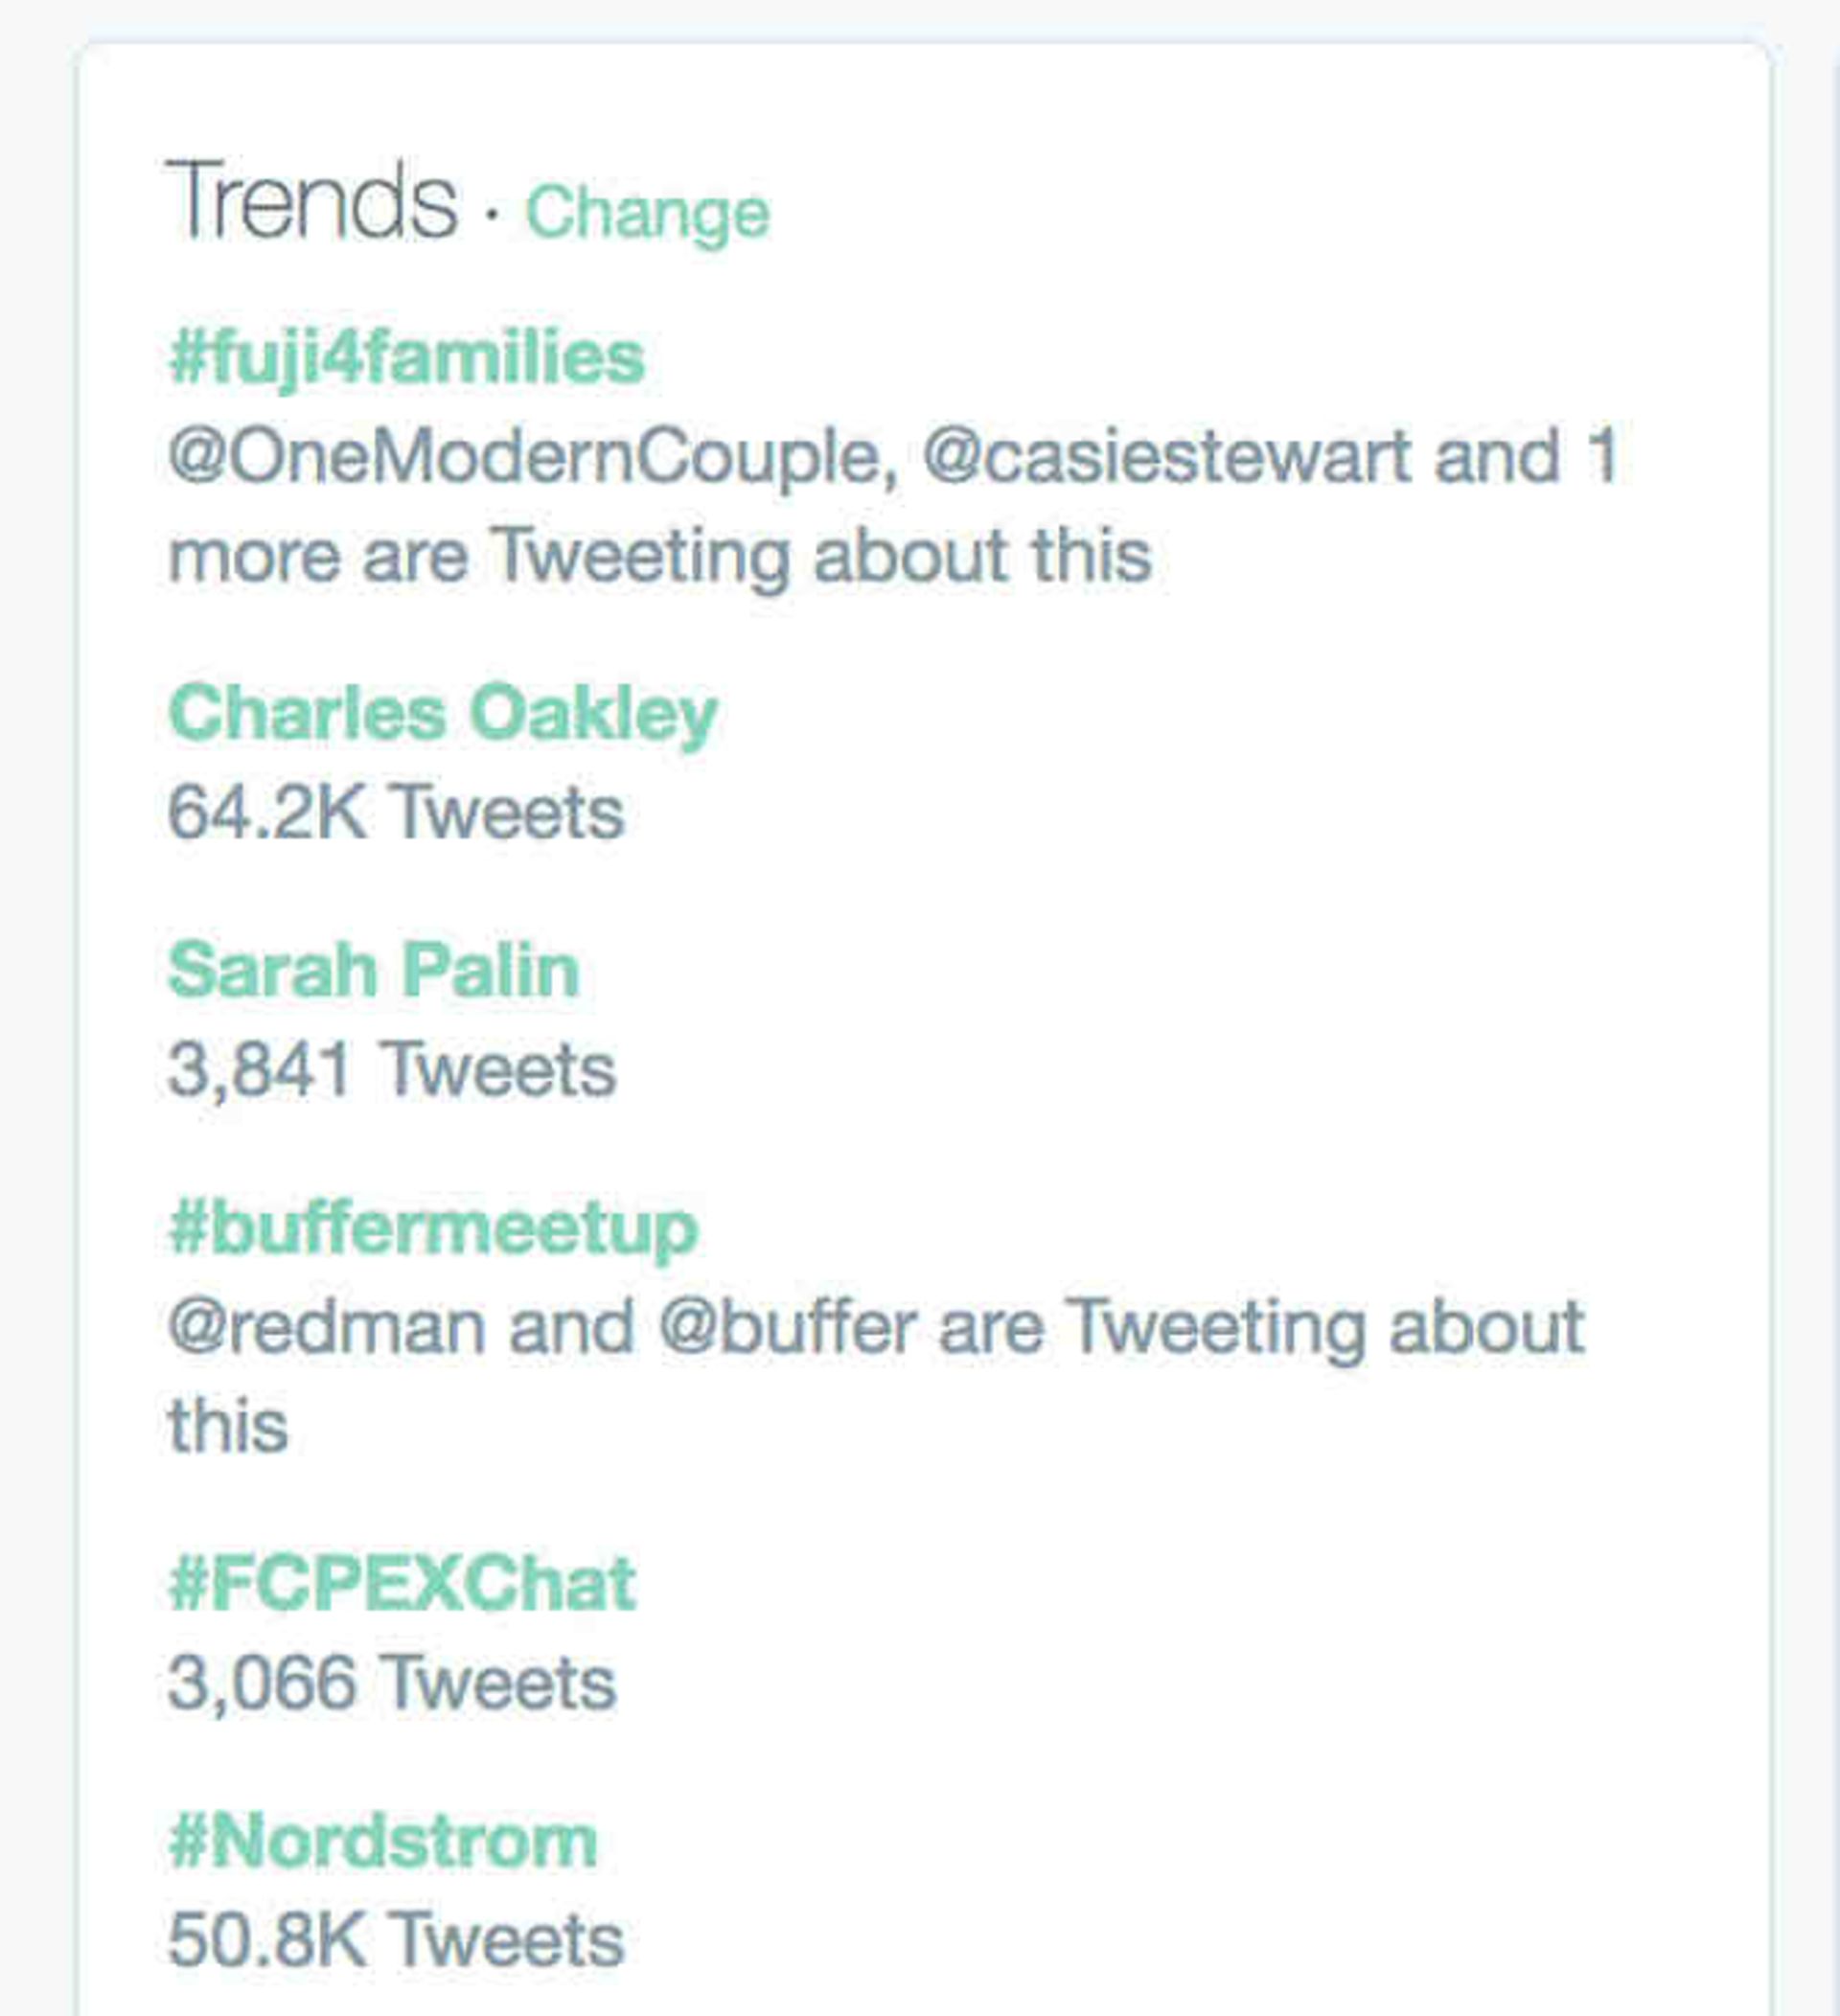Click the wrapped word "this" under #buffermeetup

click(x=228, y=1425)
